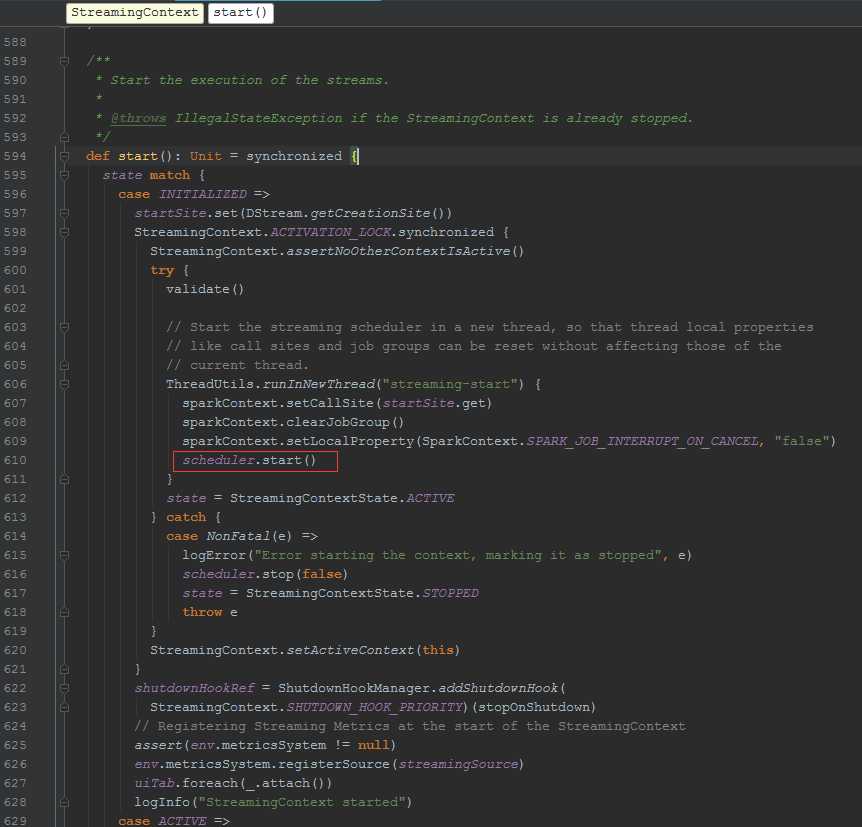Click 'uiTab' on line 627
862x827 pixels.
coord(154,783)
